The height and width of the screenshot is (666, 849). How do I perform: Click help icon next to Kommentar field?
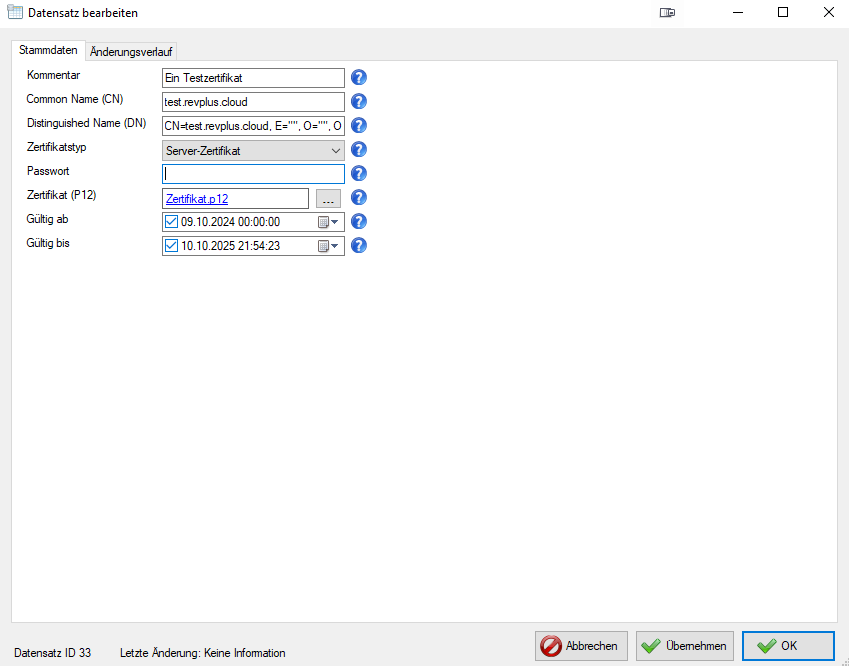coord(359,77)
